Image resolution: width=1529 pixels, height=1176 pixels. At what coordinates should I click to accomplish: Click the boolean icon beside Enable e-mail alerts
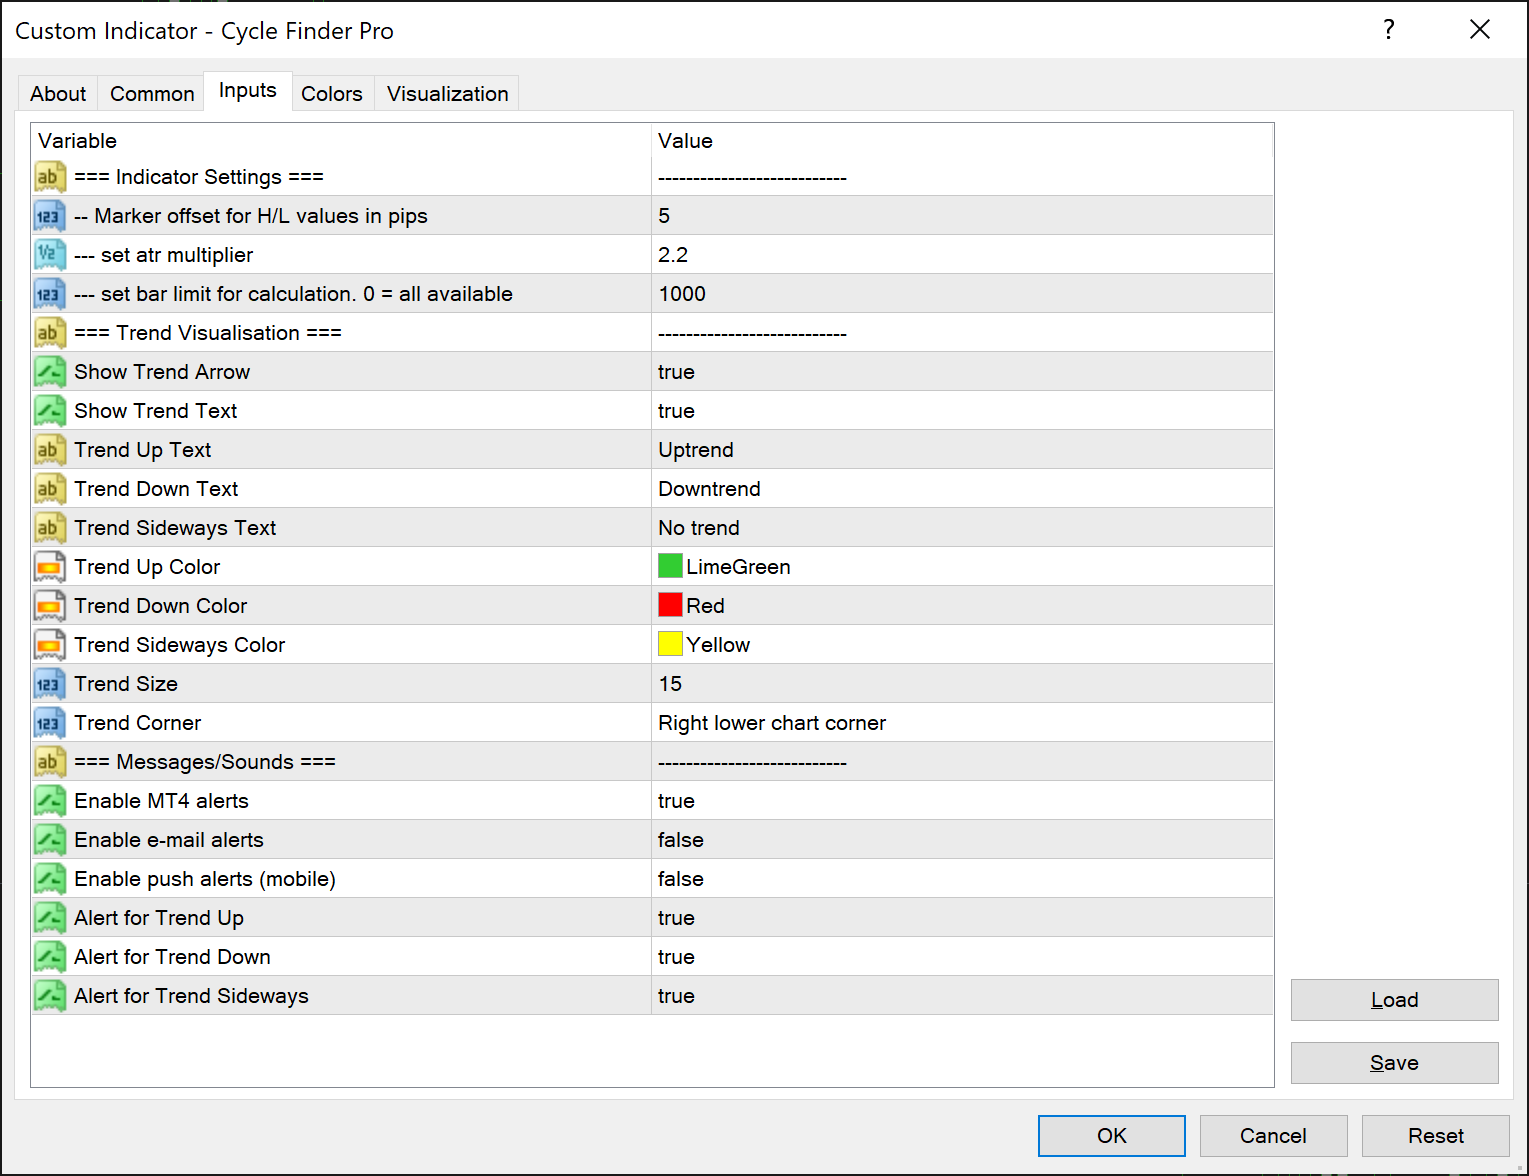point(50,840)
